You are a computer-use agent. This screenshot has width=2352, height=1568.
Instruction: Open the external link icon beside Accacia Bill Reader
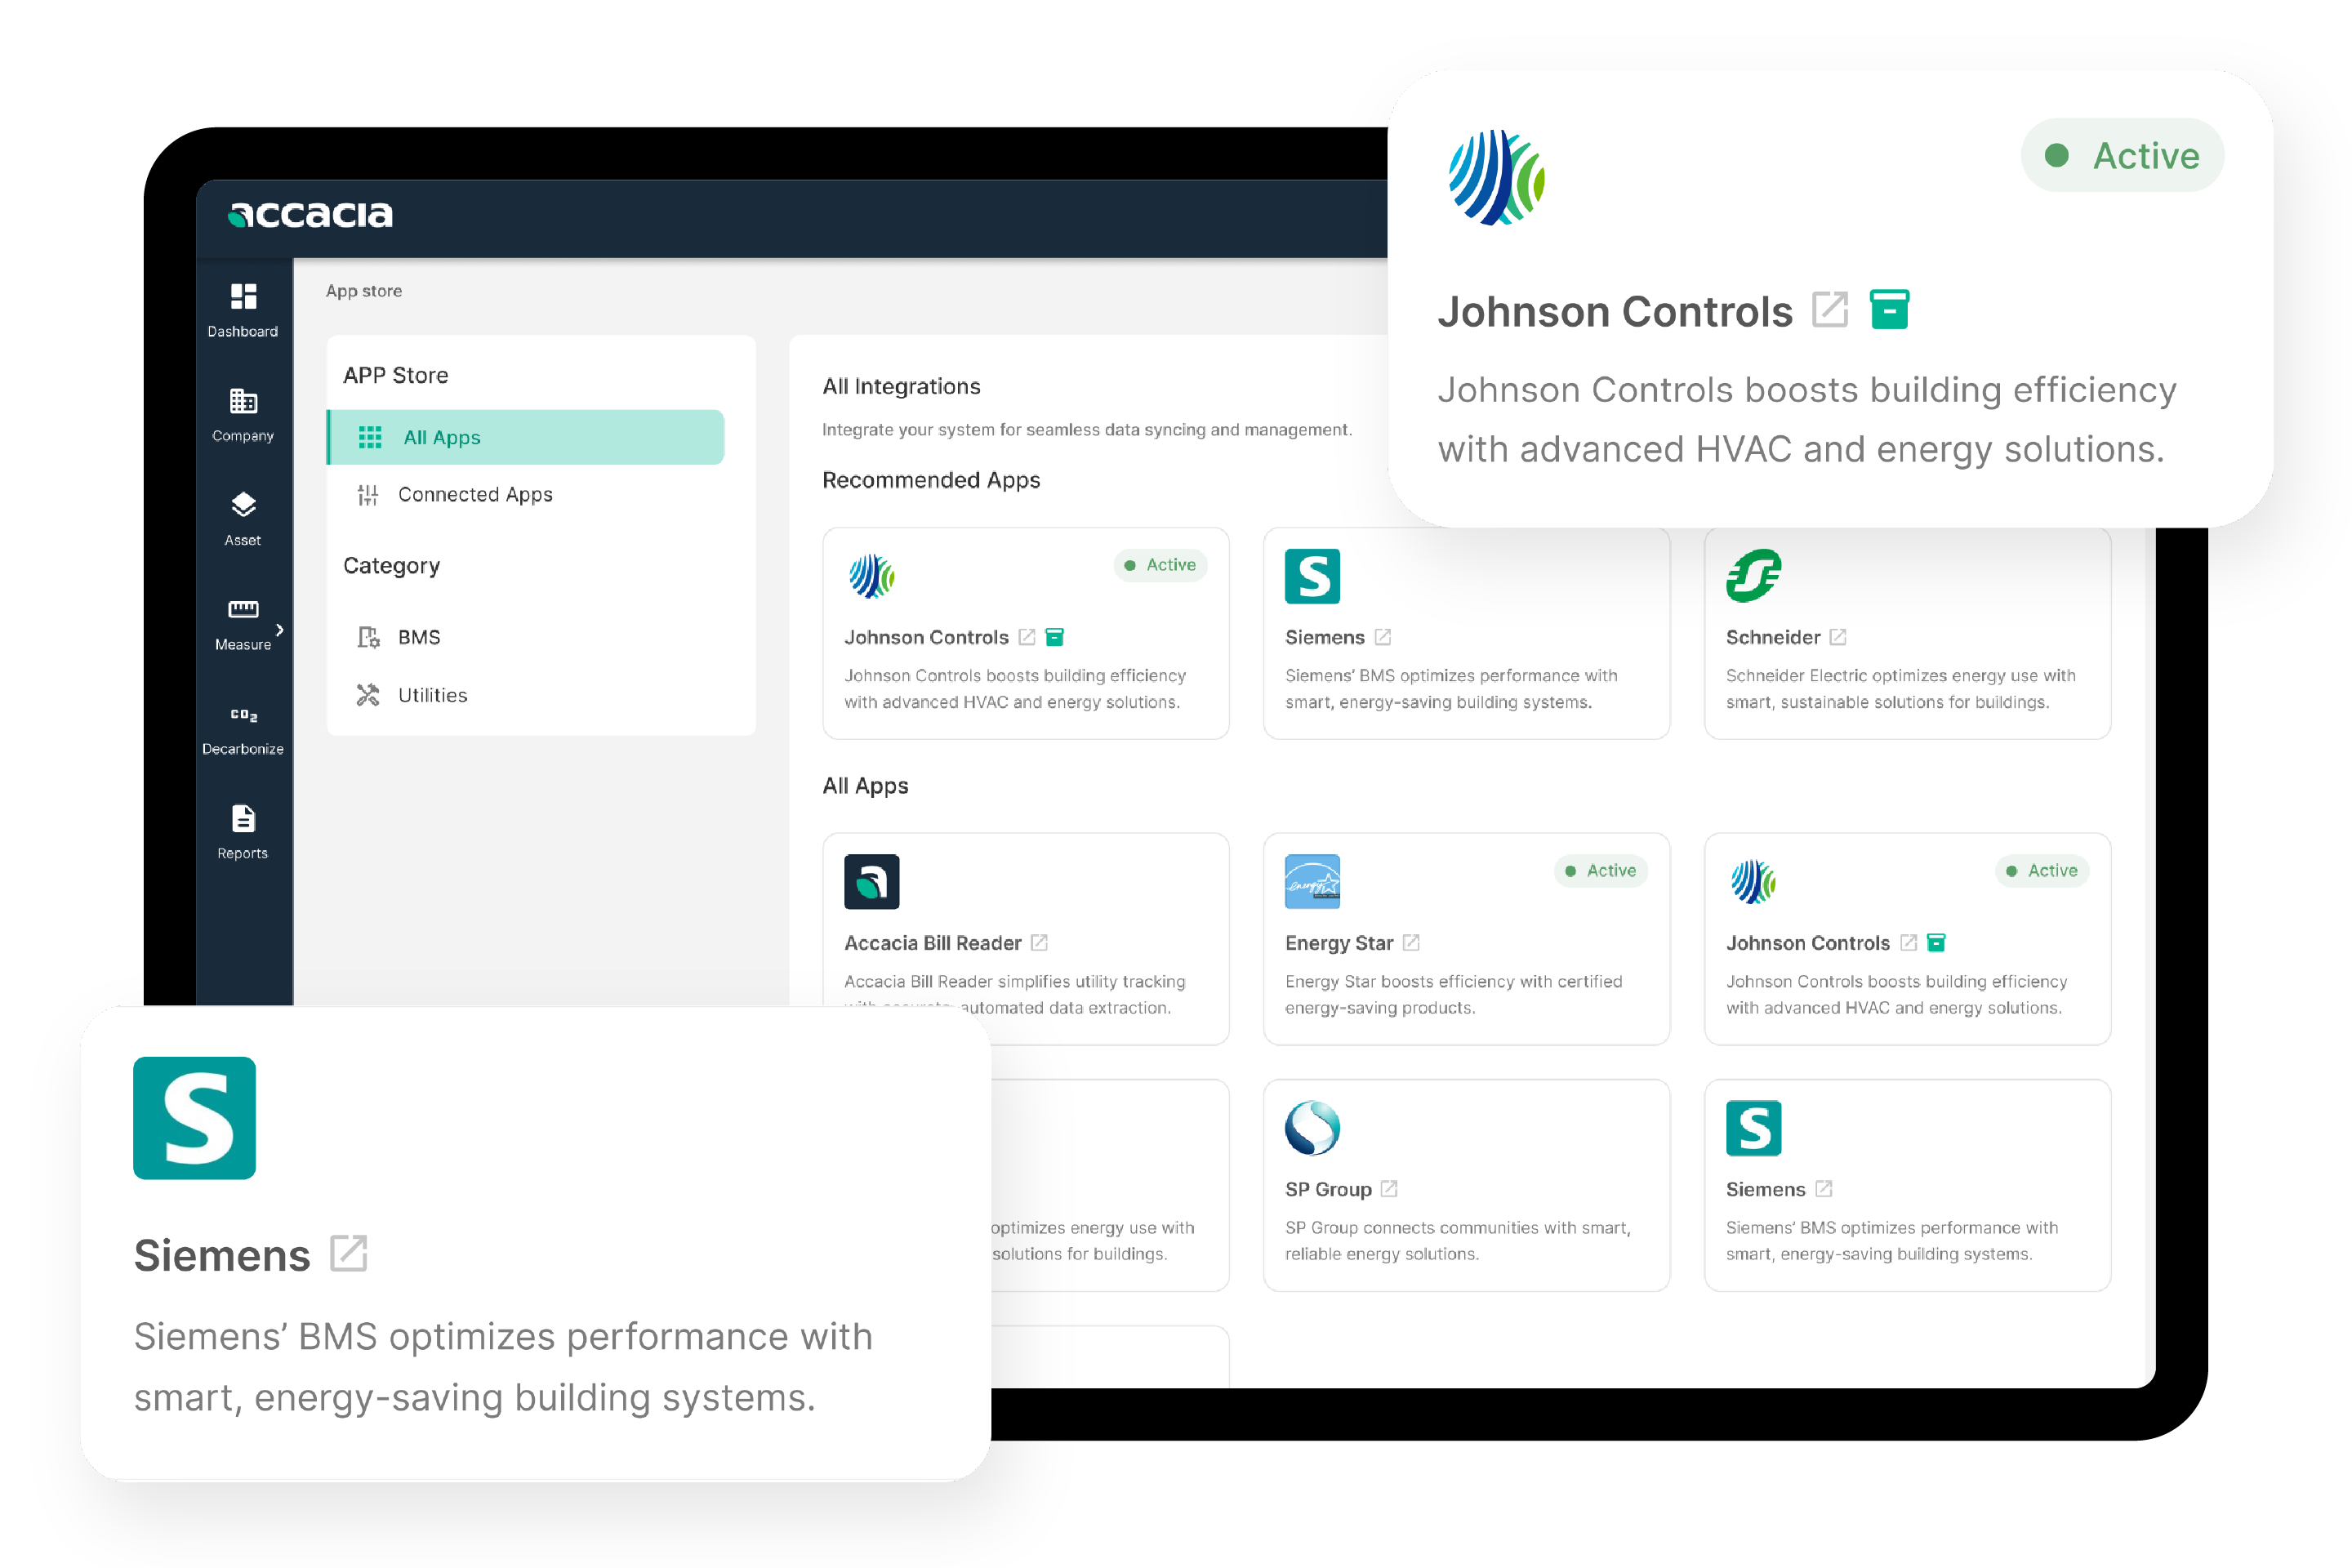1040,943
